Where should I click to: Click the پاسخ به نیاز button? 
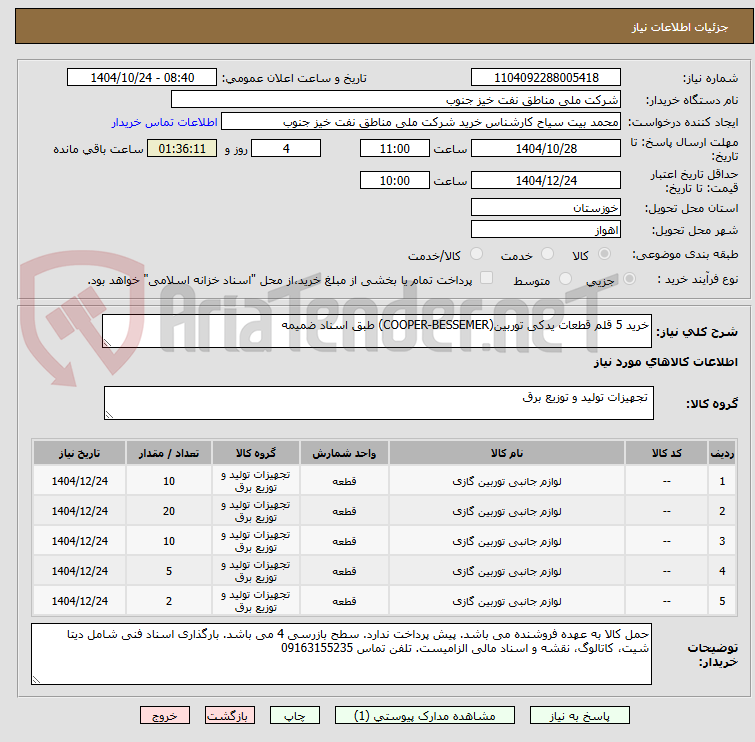(x=580, y=716)
